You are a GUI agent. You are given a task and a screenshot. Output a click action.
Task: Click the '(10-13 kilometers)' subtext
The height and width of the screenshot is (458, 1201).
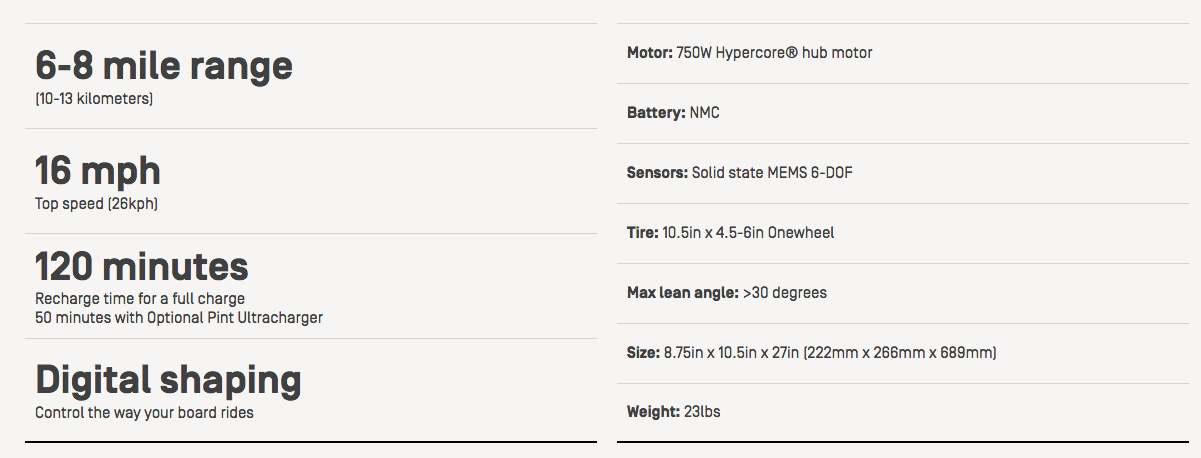tap(94, 100)
